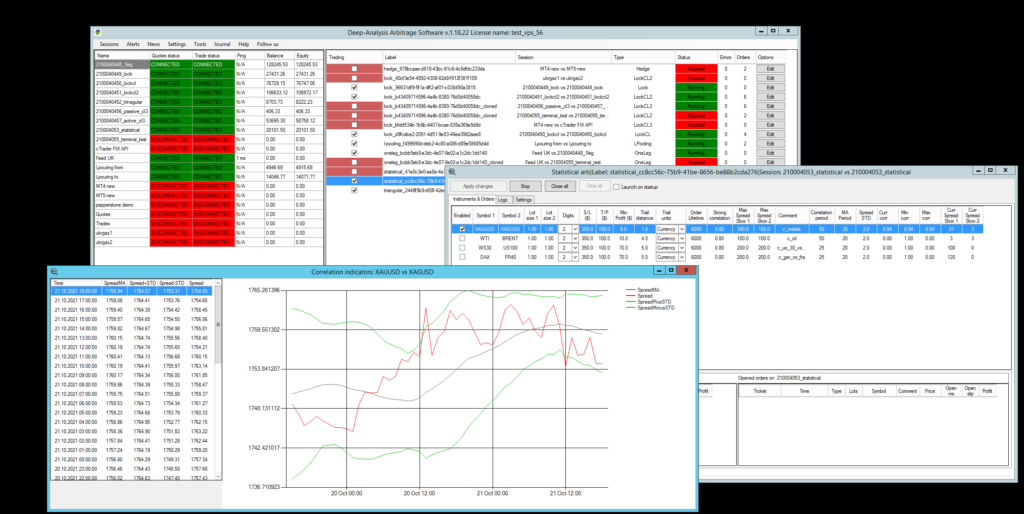Uncheck Enabled for the XAUUSD pair
The height and width of the screenshot is (514, 1024).
(x=462, y=229)
